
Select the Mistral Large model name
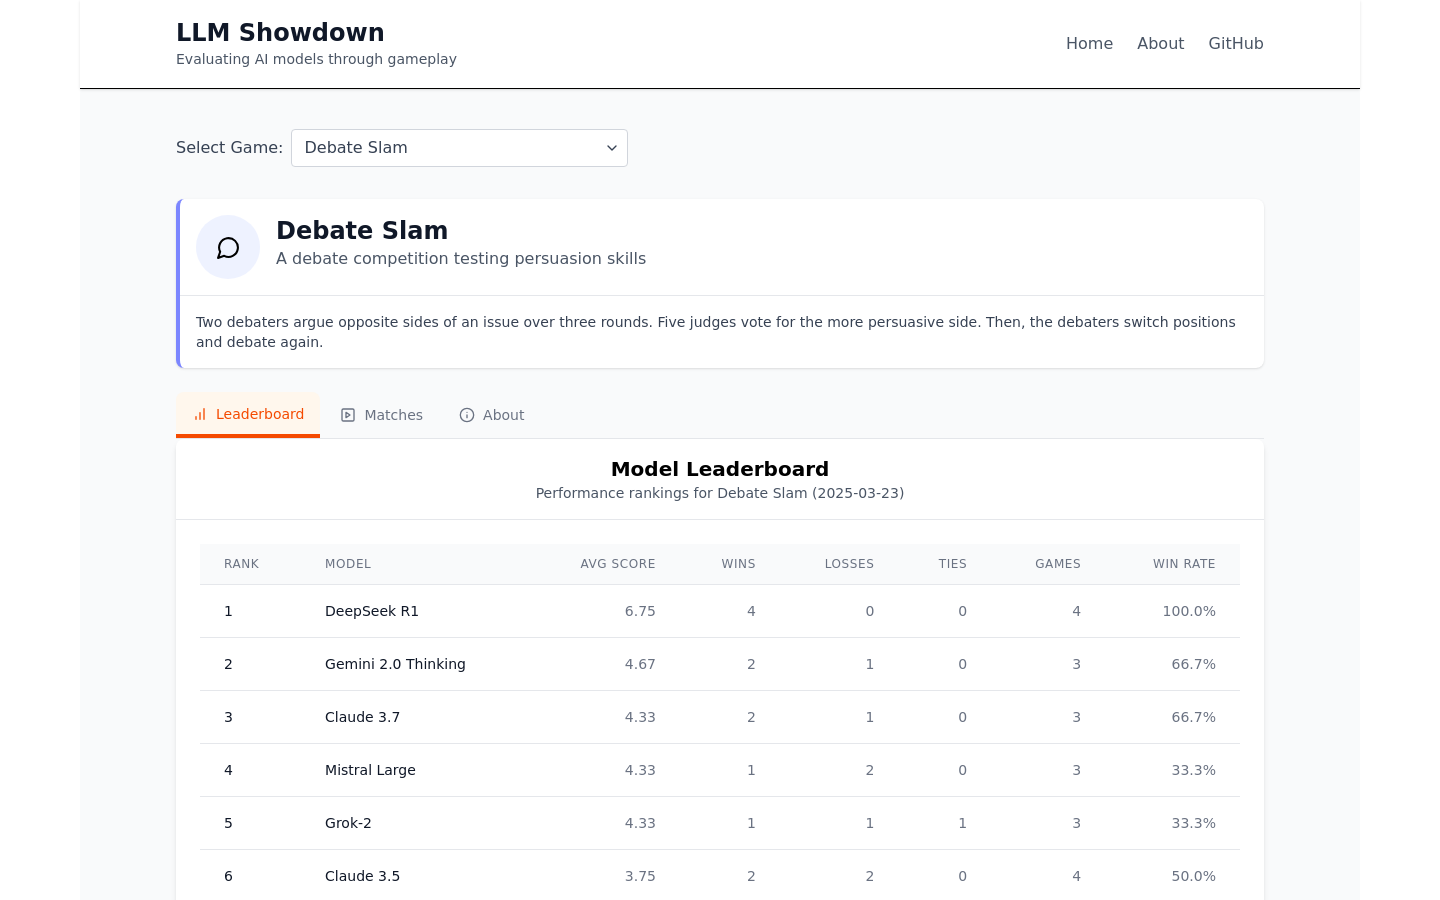pyautogui.click(x=370, y=770)
